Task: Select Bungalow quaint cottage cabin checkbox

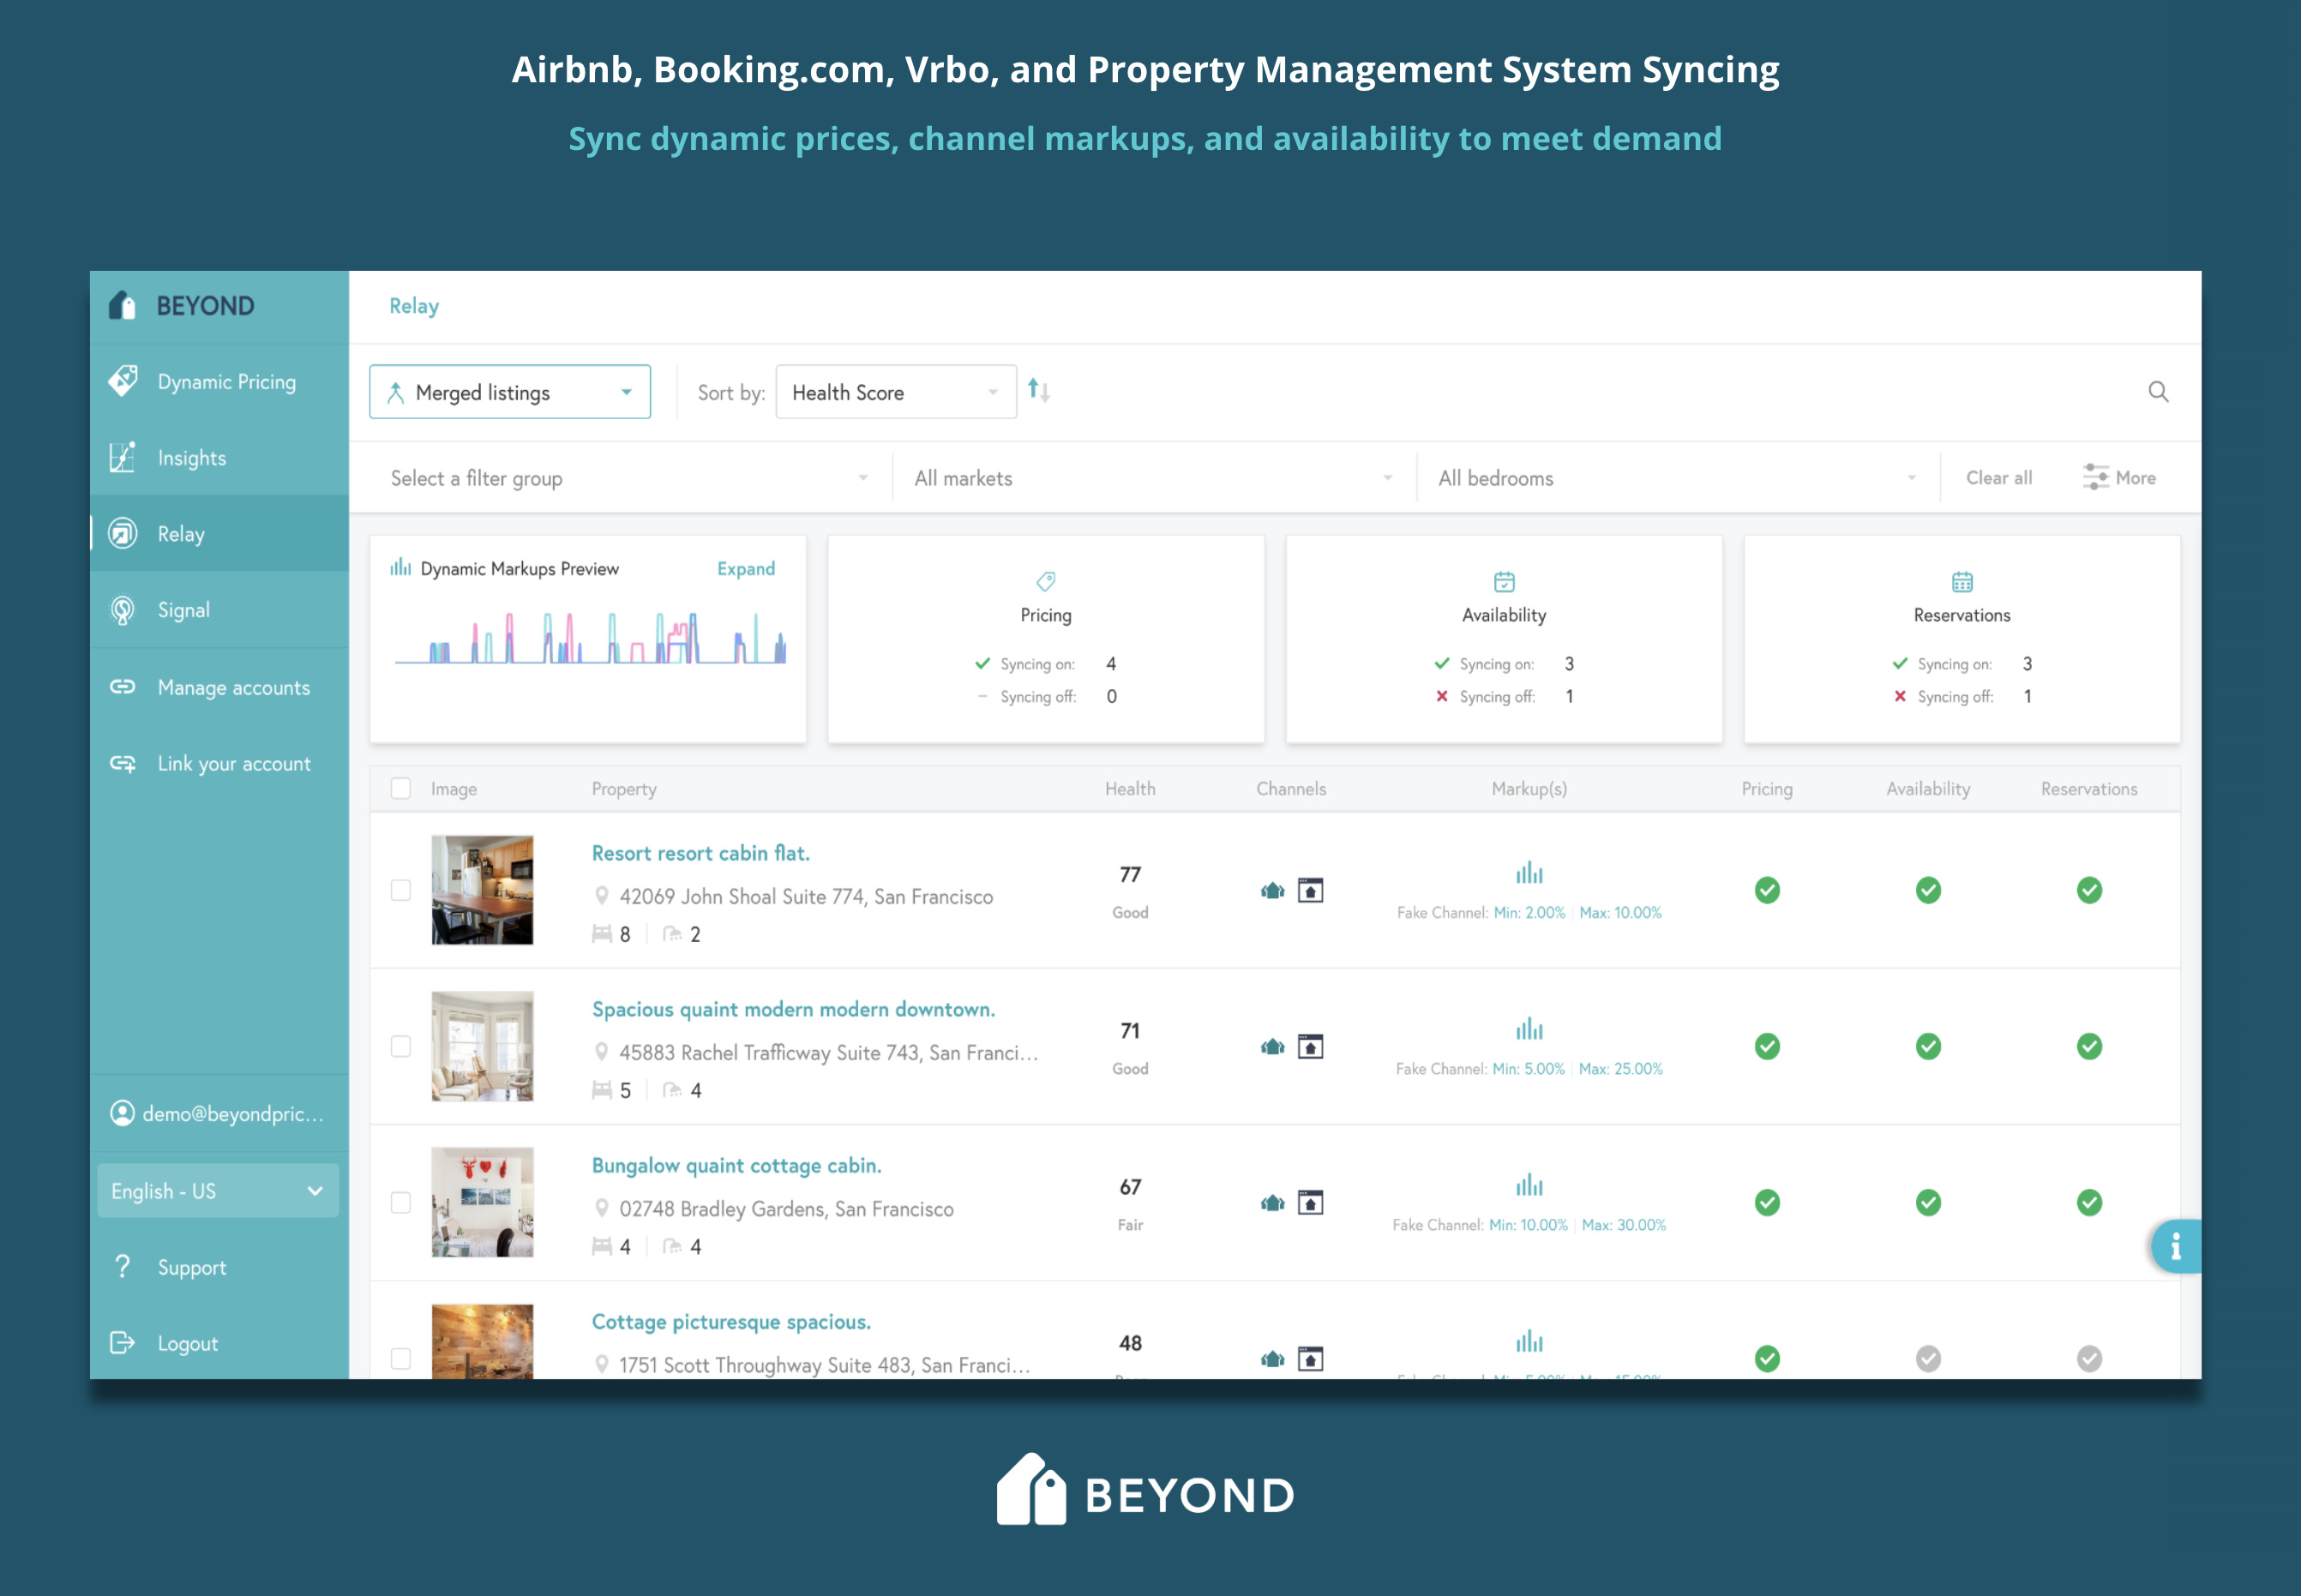Action: coord(401,1202)
